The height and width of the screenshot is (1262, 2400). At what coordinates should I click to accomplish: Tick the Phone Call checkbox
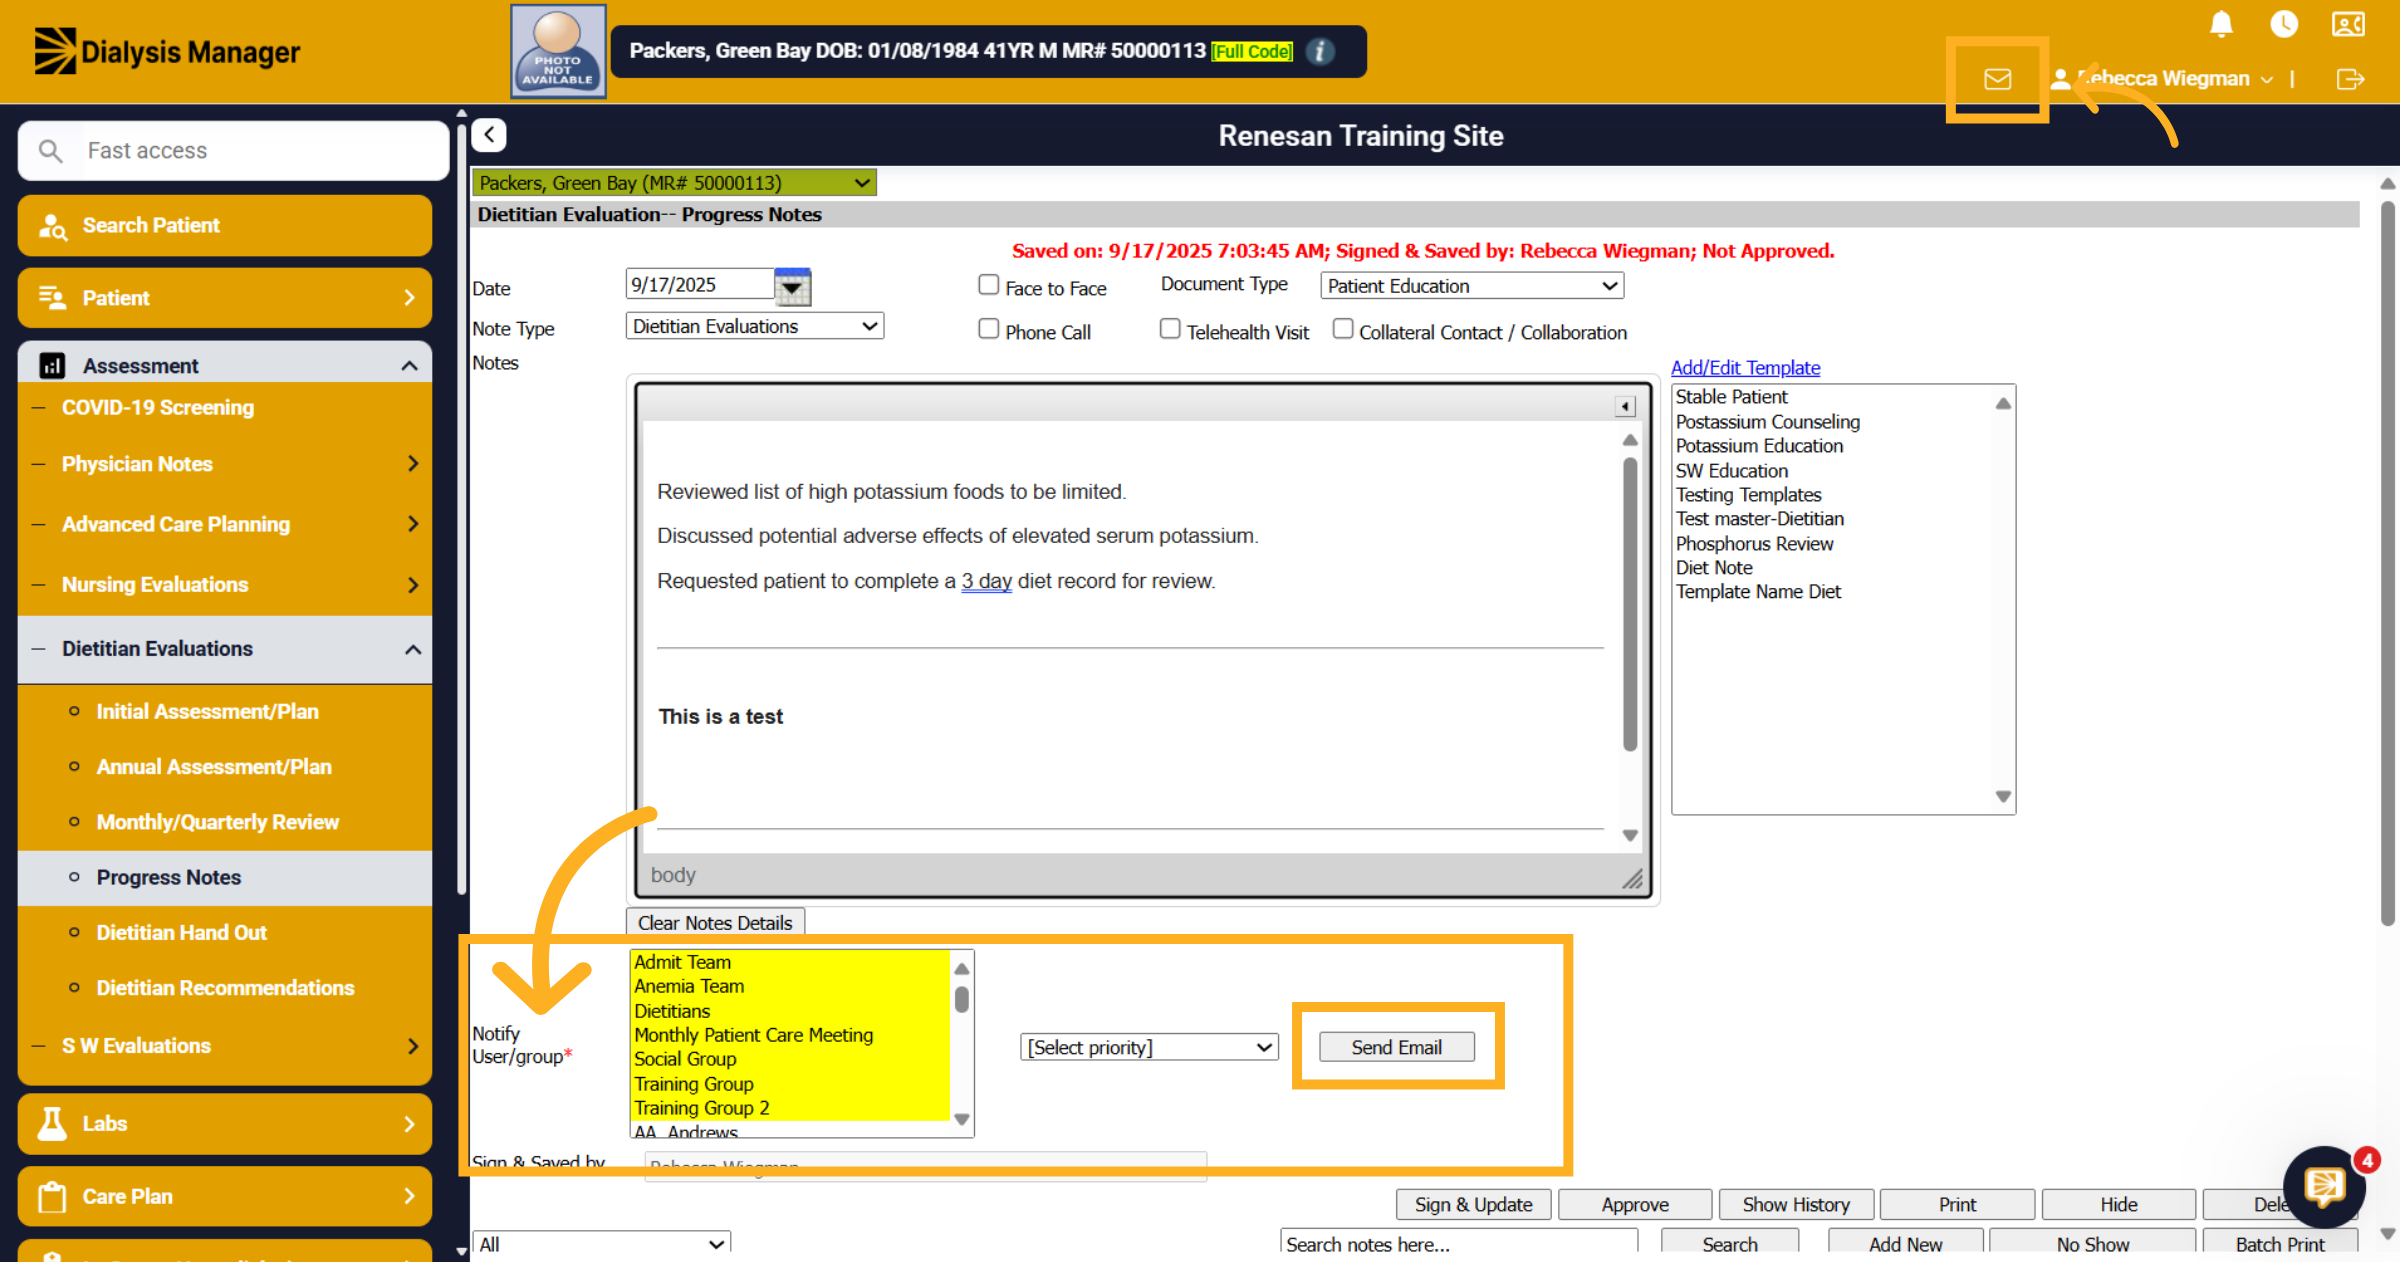point(988,329)
